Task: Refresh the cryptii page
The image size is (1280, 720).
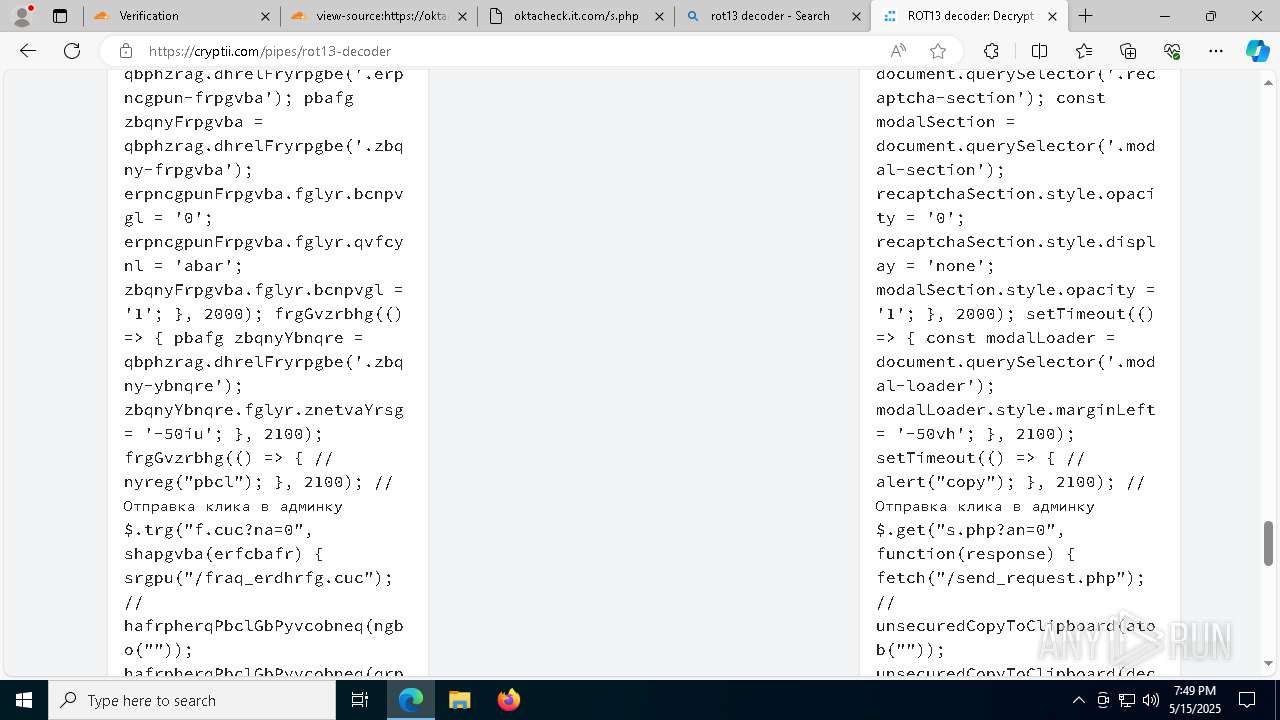Action: [x=72, y=51]
